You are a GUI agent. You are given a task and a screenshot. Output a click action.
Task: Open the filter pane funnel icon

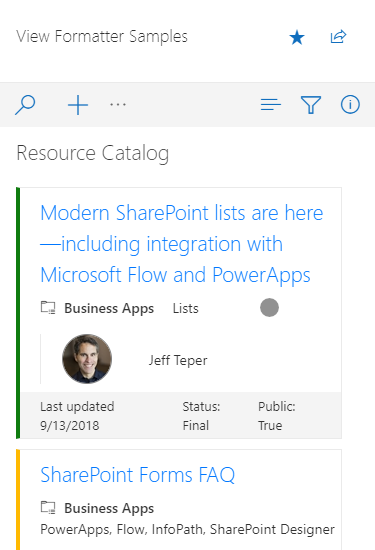click(x=311, y=105)
